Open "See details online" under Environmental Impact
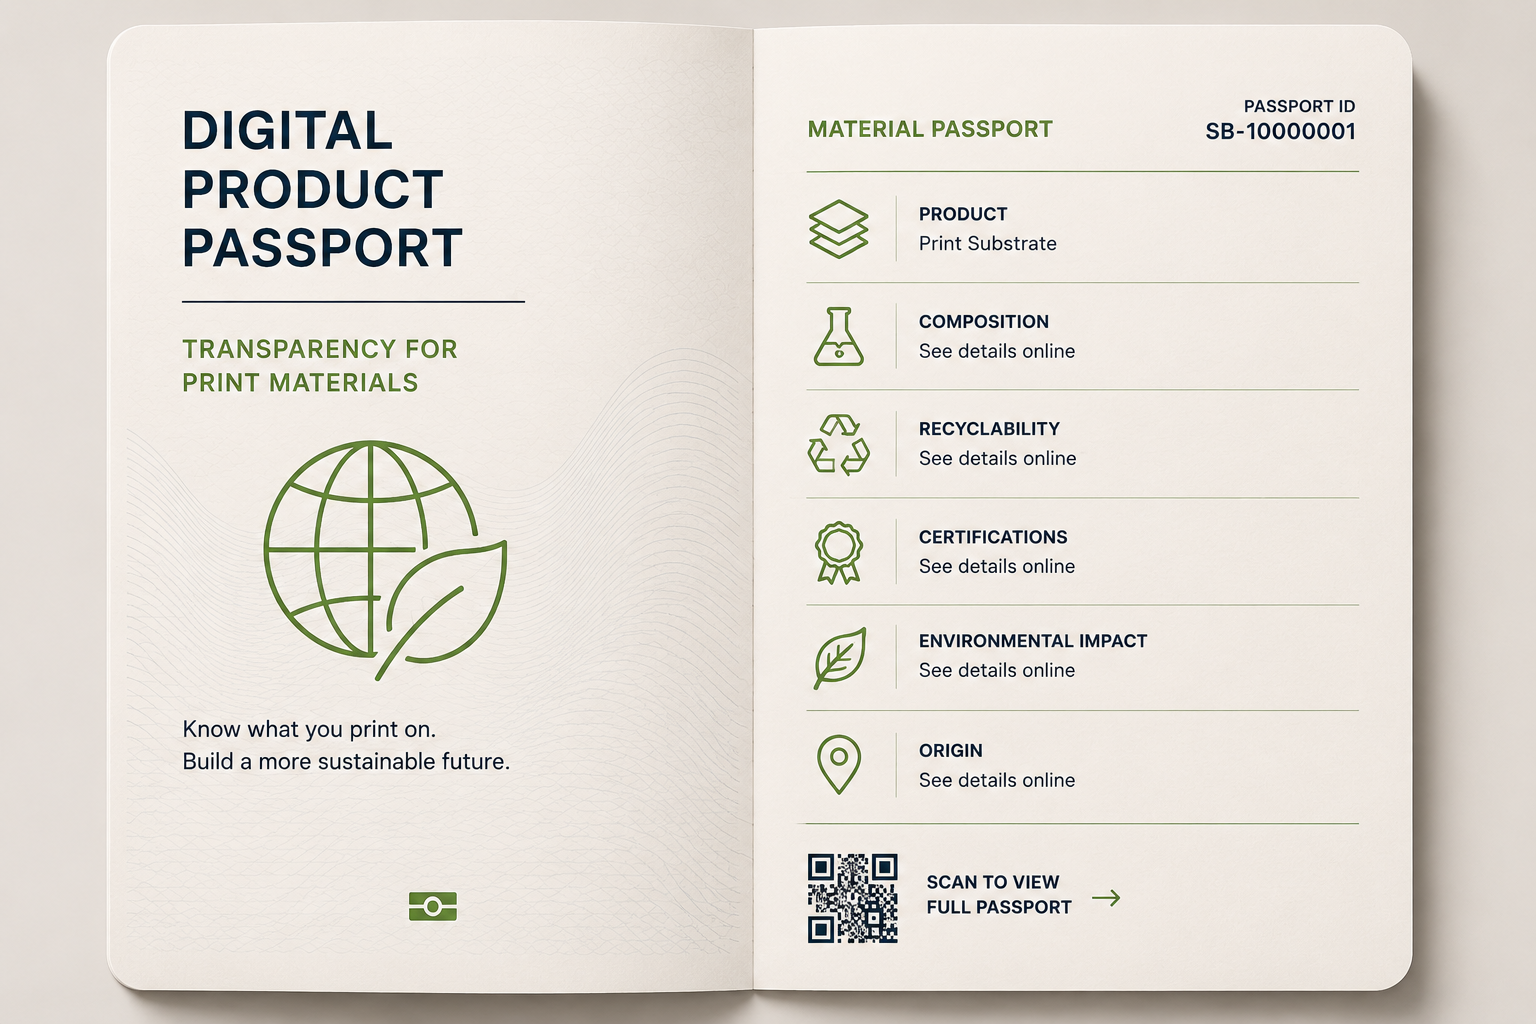 [997, 670]
